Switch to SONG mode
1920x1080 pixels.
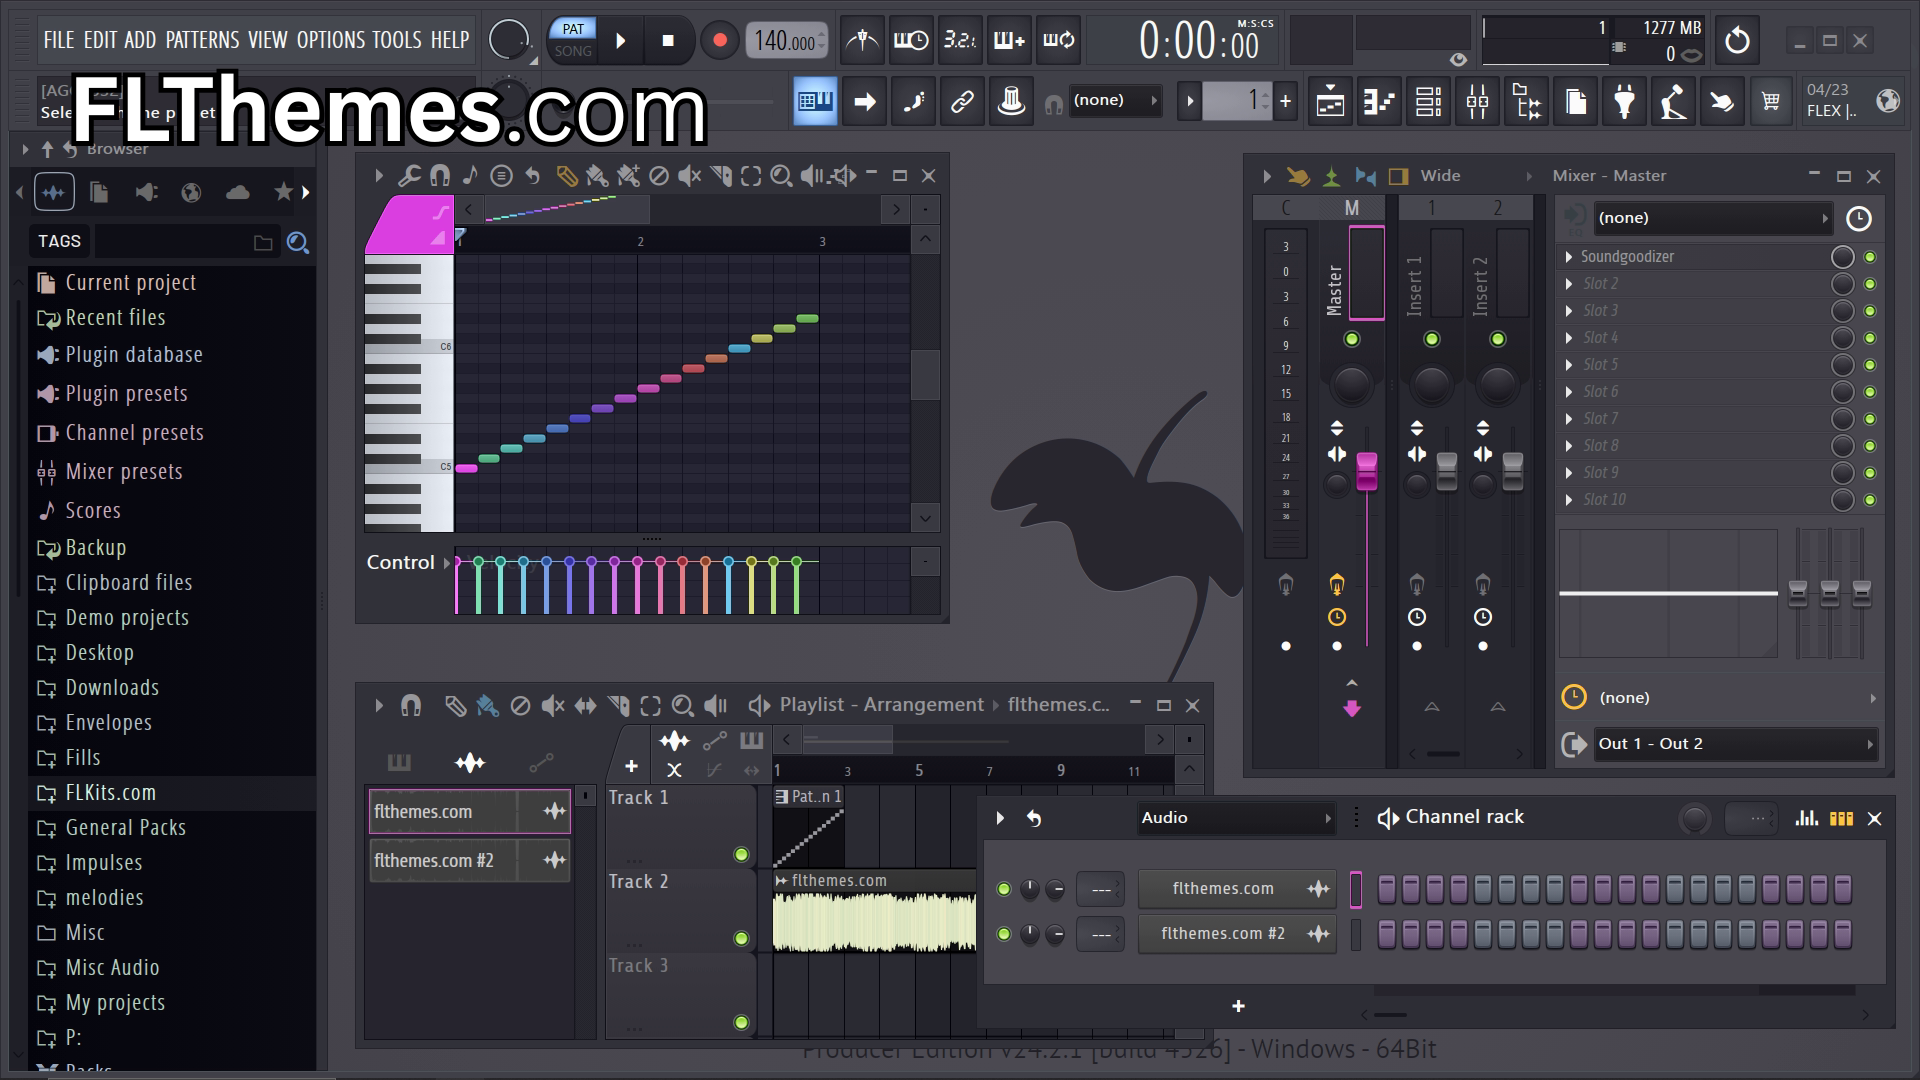(573, 52)
